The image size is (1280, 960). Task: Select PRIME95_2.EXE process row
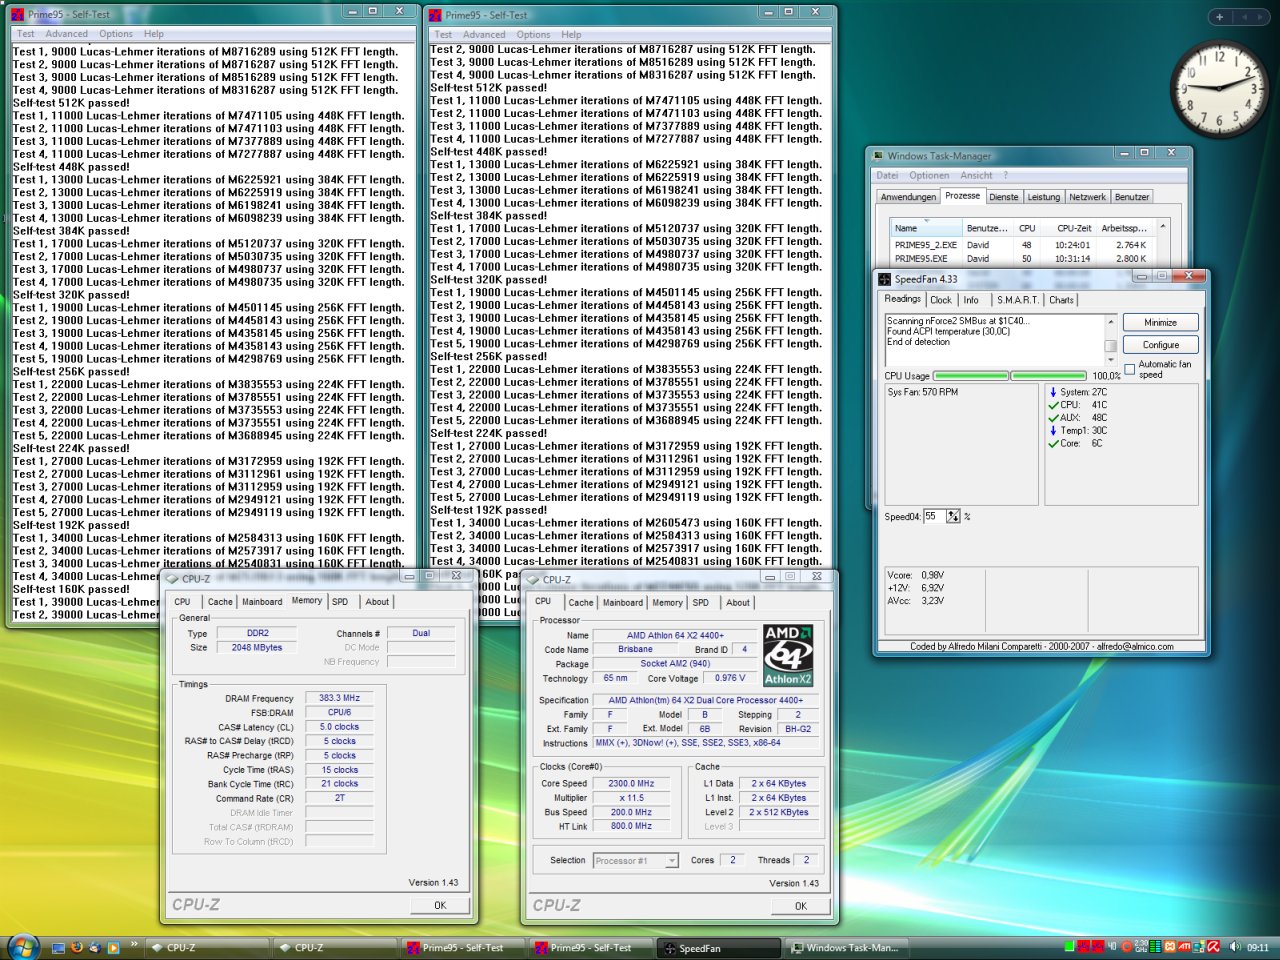click(x=1022, y=245)
